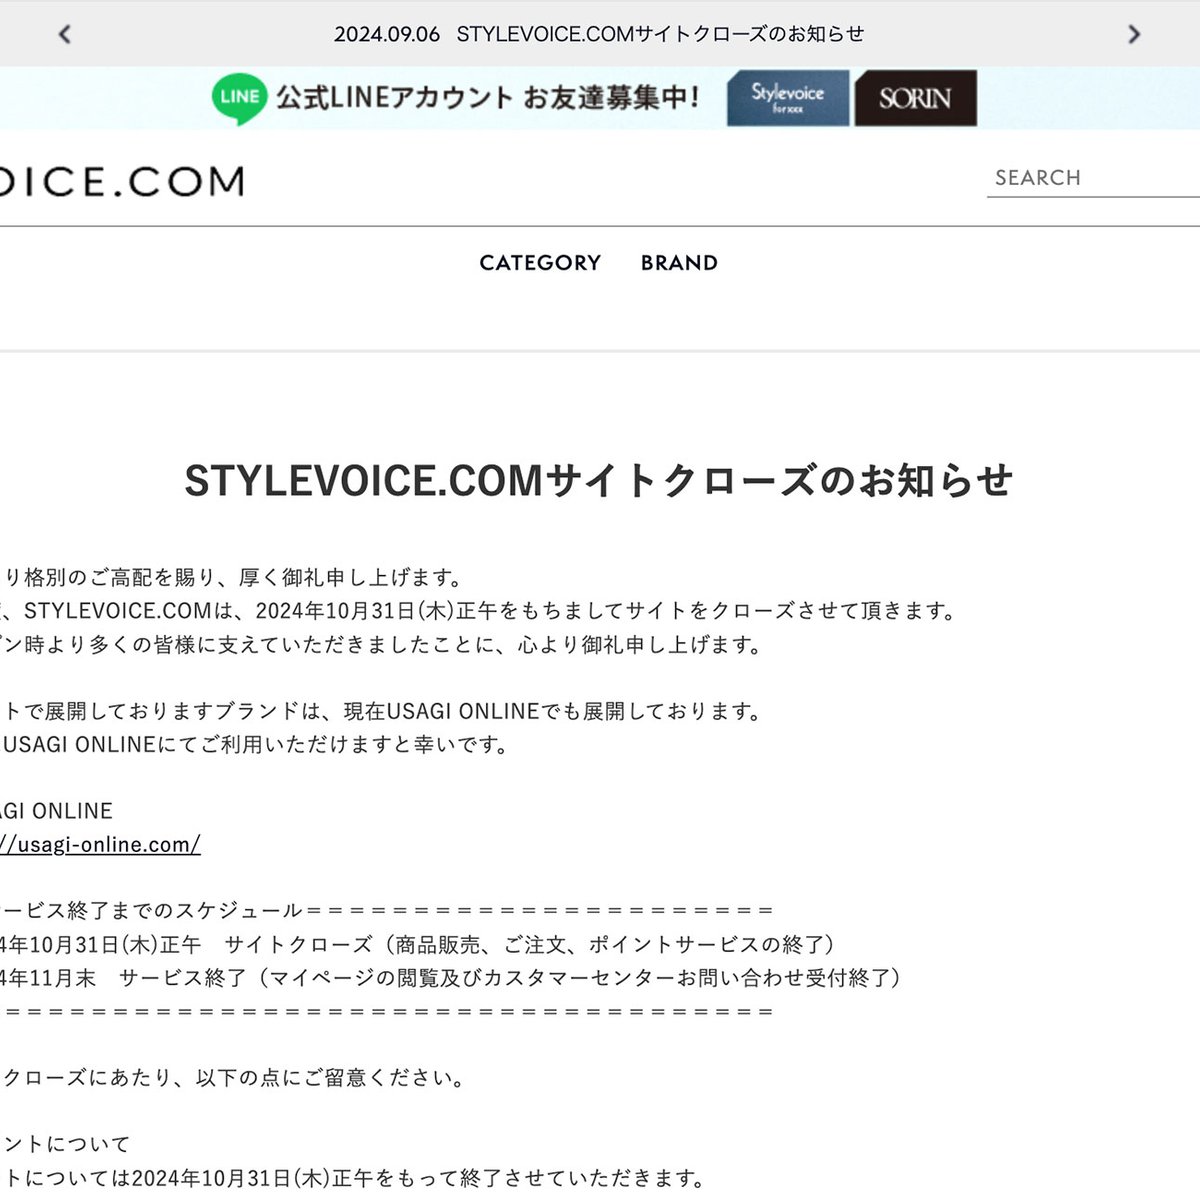Click the sentence ending '以下の点にご留意ください。'

[x=232, y=1078]
